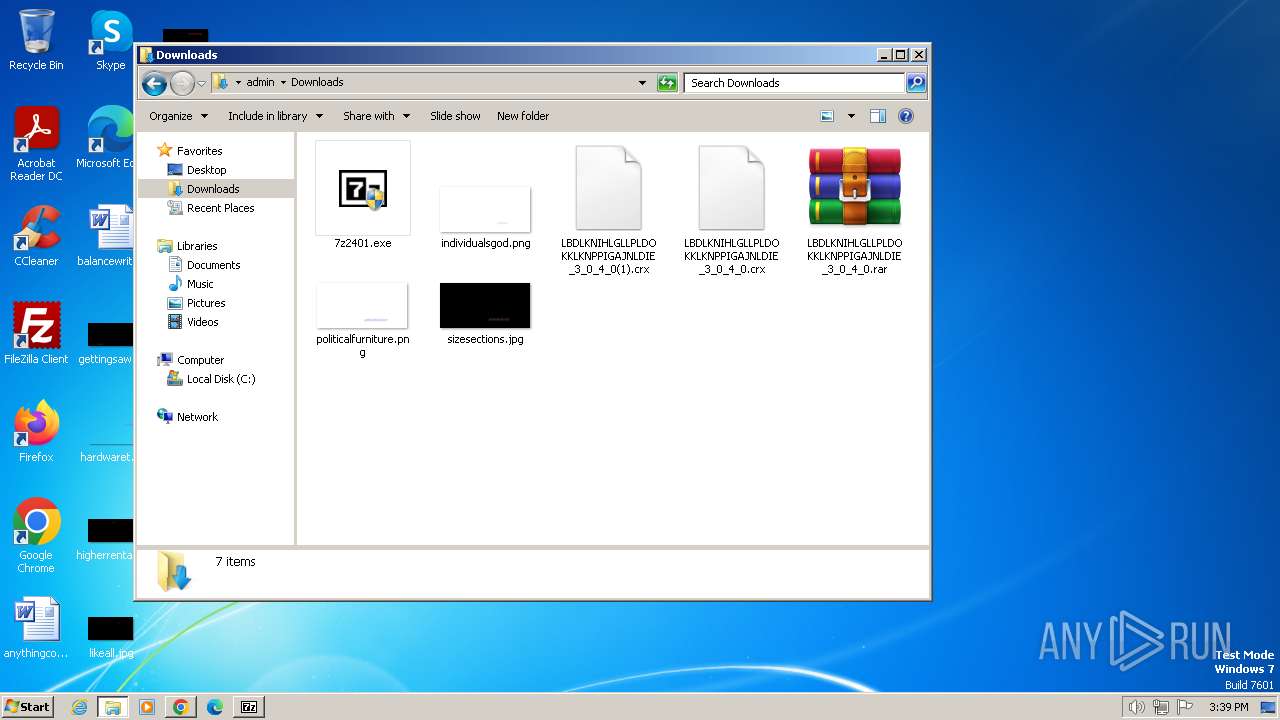Click the search magnifier icon
The height and width of the screenshot is (720, 1280).
(915, 83)
